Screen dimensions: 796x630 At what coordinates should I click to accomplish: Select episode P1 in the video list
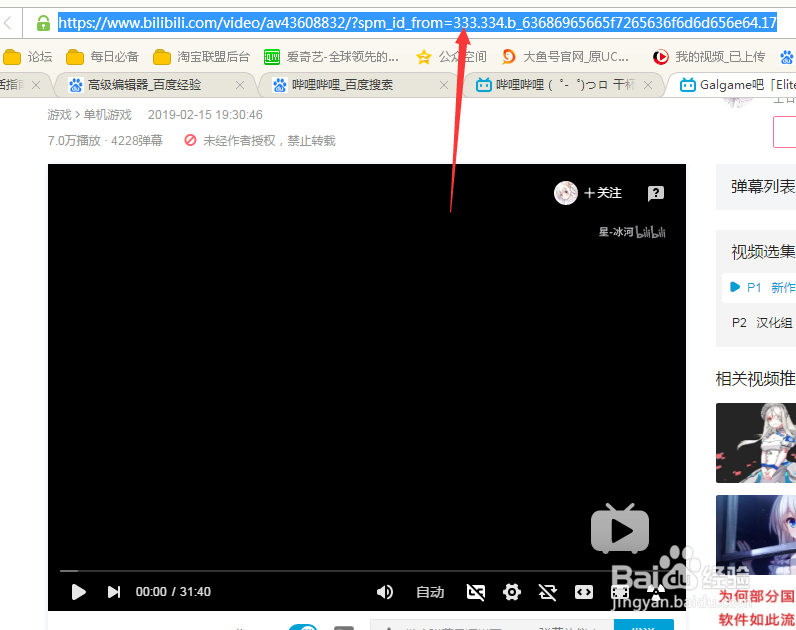pyautogui.click(x=759, y=288)
